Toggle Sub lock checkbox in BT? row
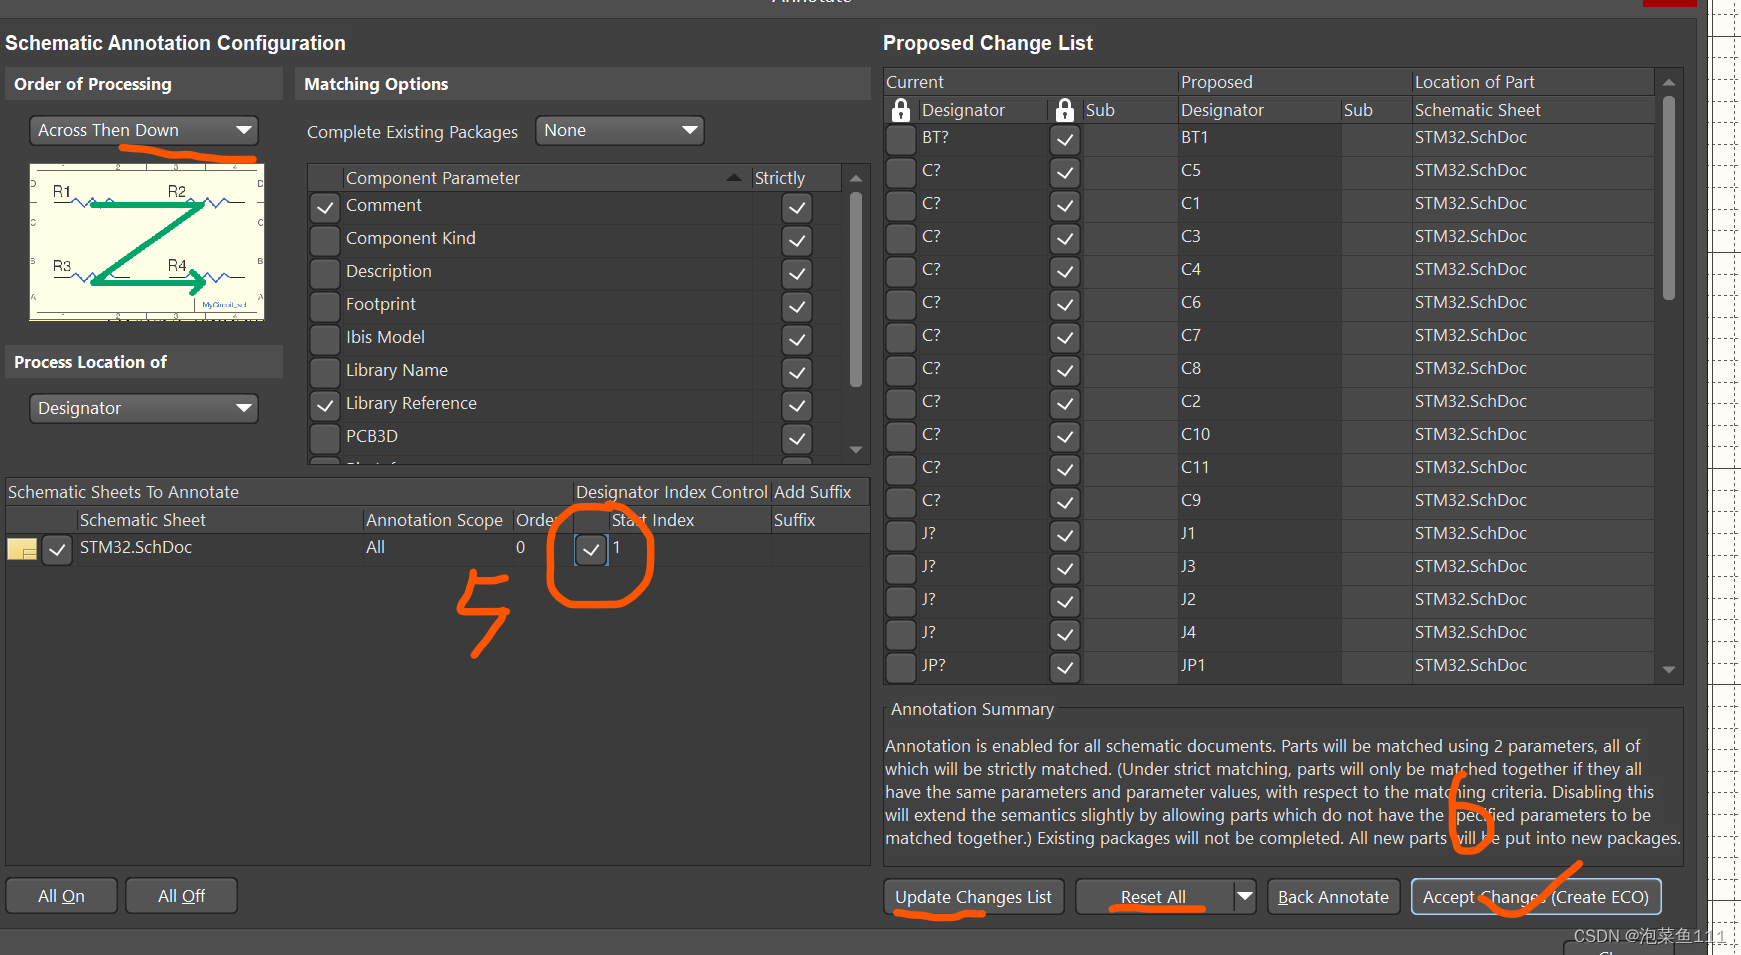Screen dimensions: 1741x955 (1065, 140)
